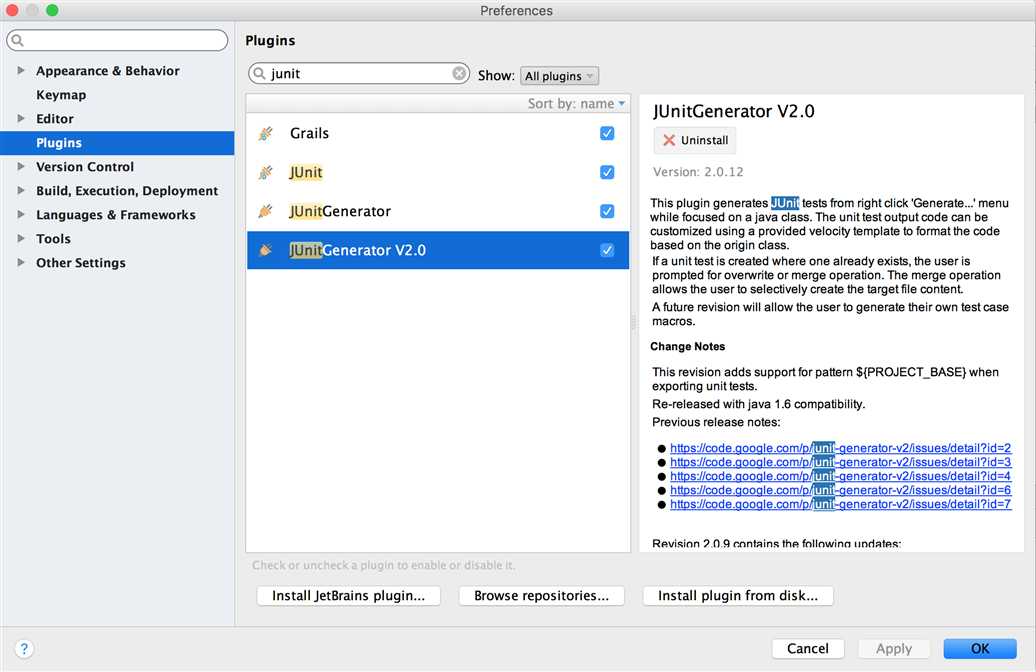
Task: Open the Sort by name dropdown
Action: [575, 104]
